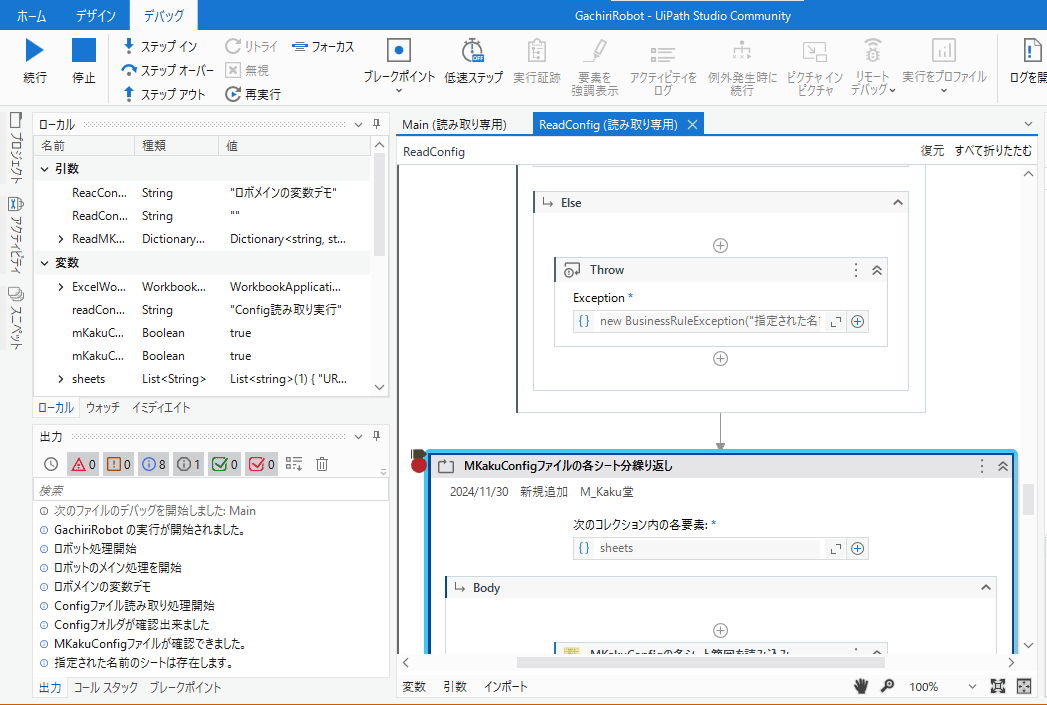The width and height of the screenshot is (1047, 705).
Task: Click the ブレークポイント icon
Action: (x=399, y=50)
